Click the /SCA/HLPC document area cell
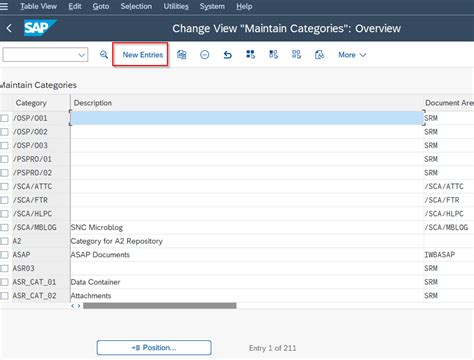 (x=449, y=214)
